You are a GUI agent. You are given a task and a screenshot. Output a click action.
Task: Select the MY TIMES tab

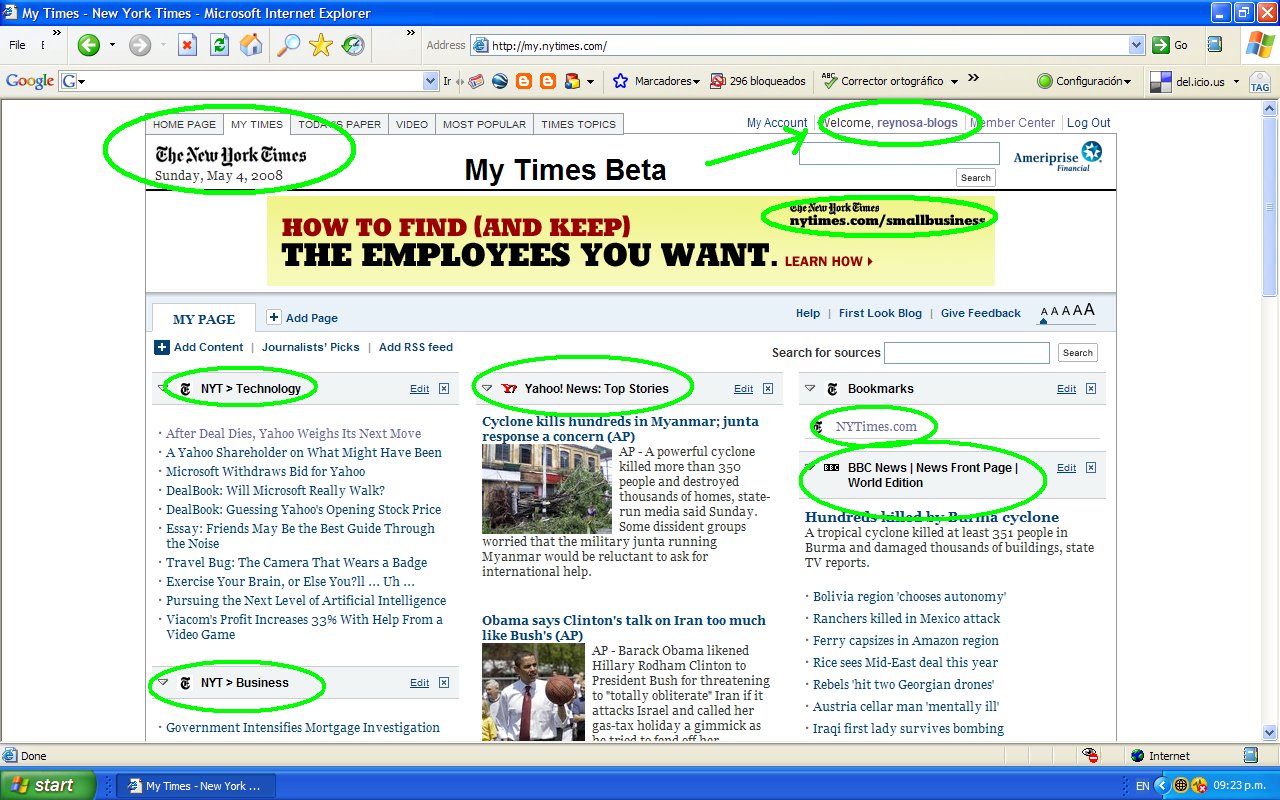(x=257, y=124)
